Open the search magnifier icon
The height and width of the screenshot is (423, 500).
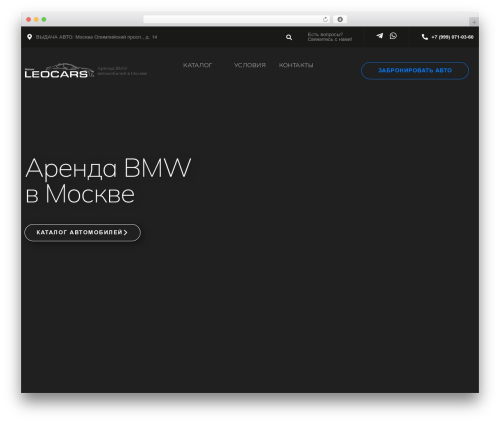[x=289, y=37]
